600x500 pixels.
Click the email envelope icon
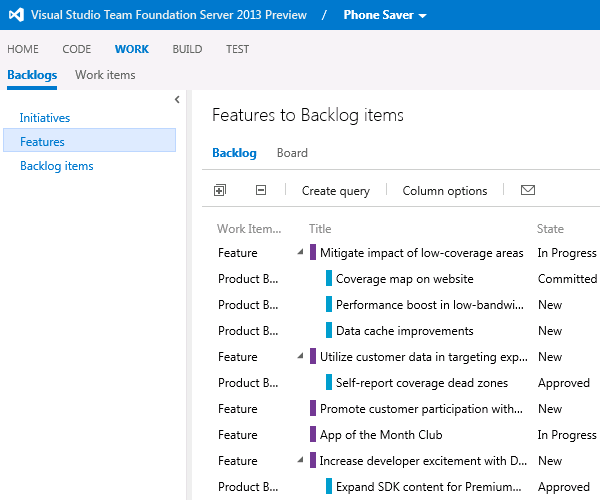(x=528, y=190)
